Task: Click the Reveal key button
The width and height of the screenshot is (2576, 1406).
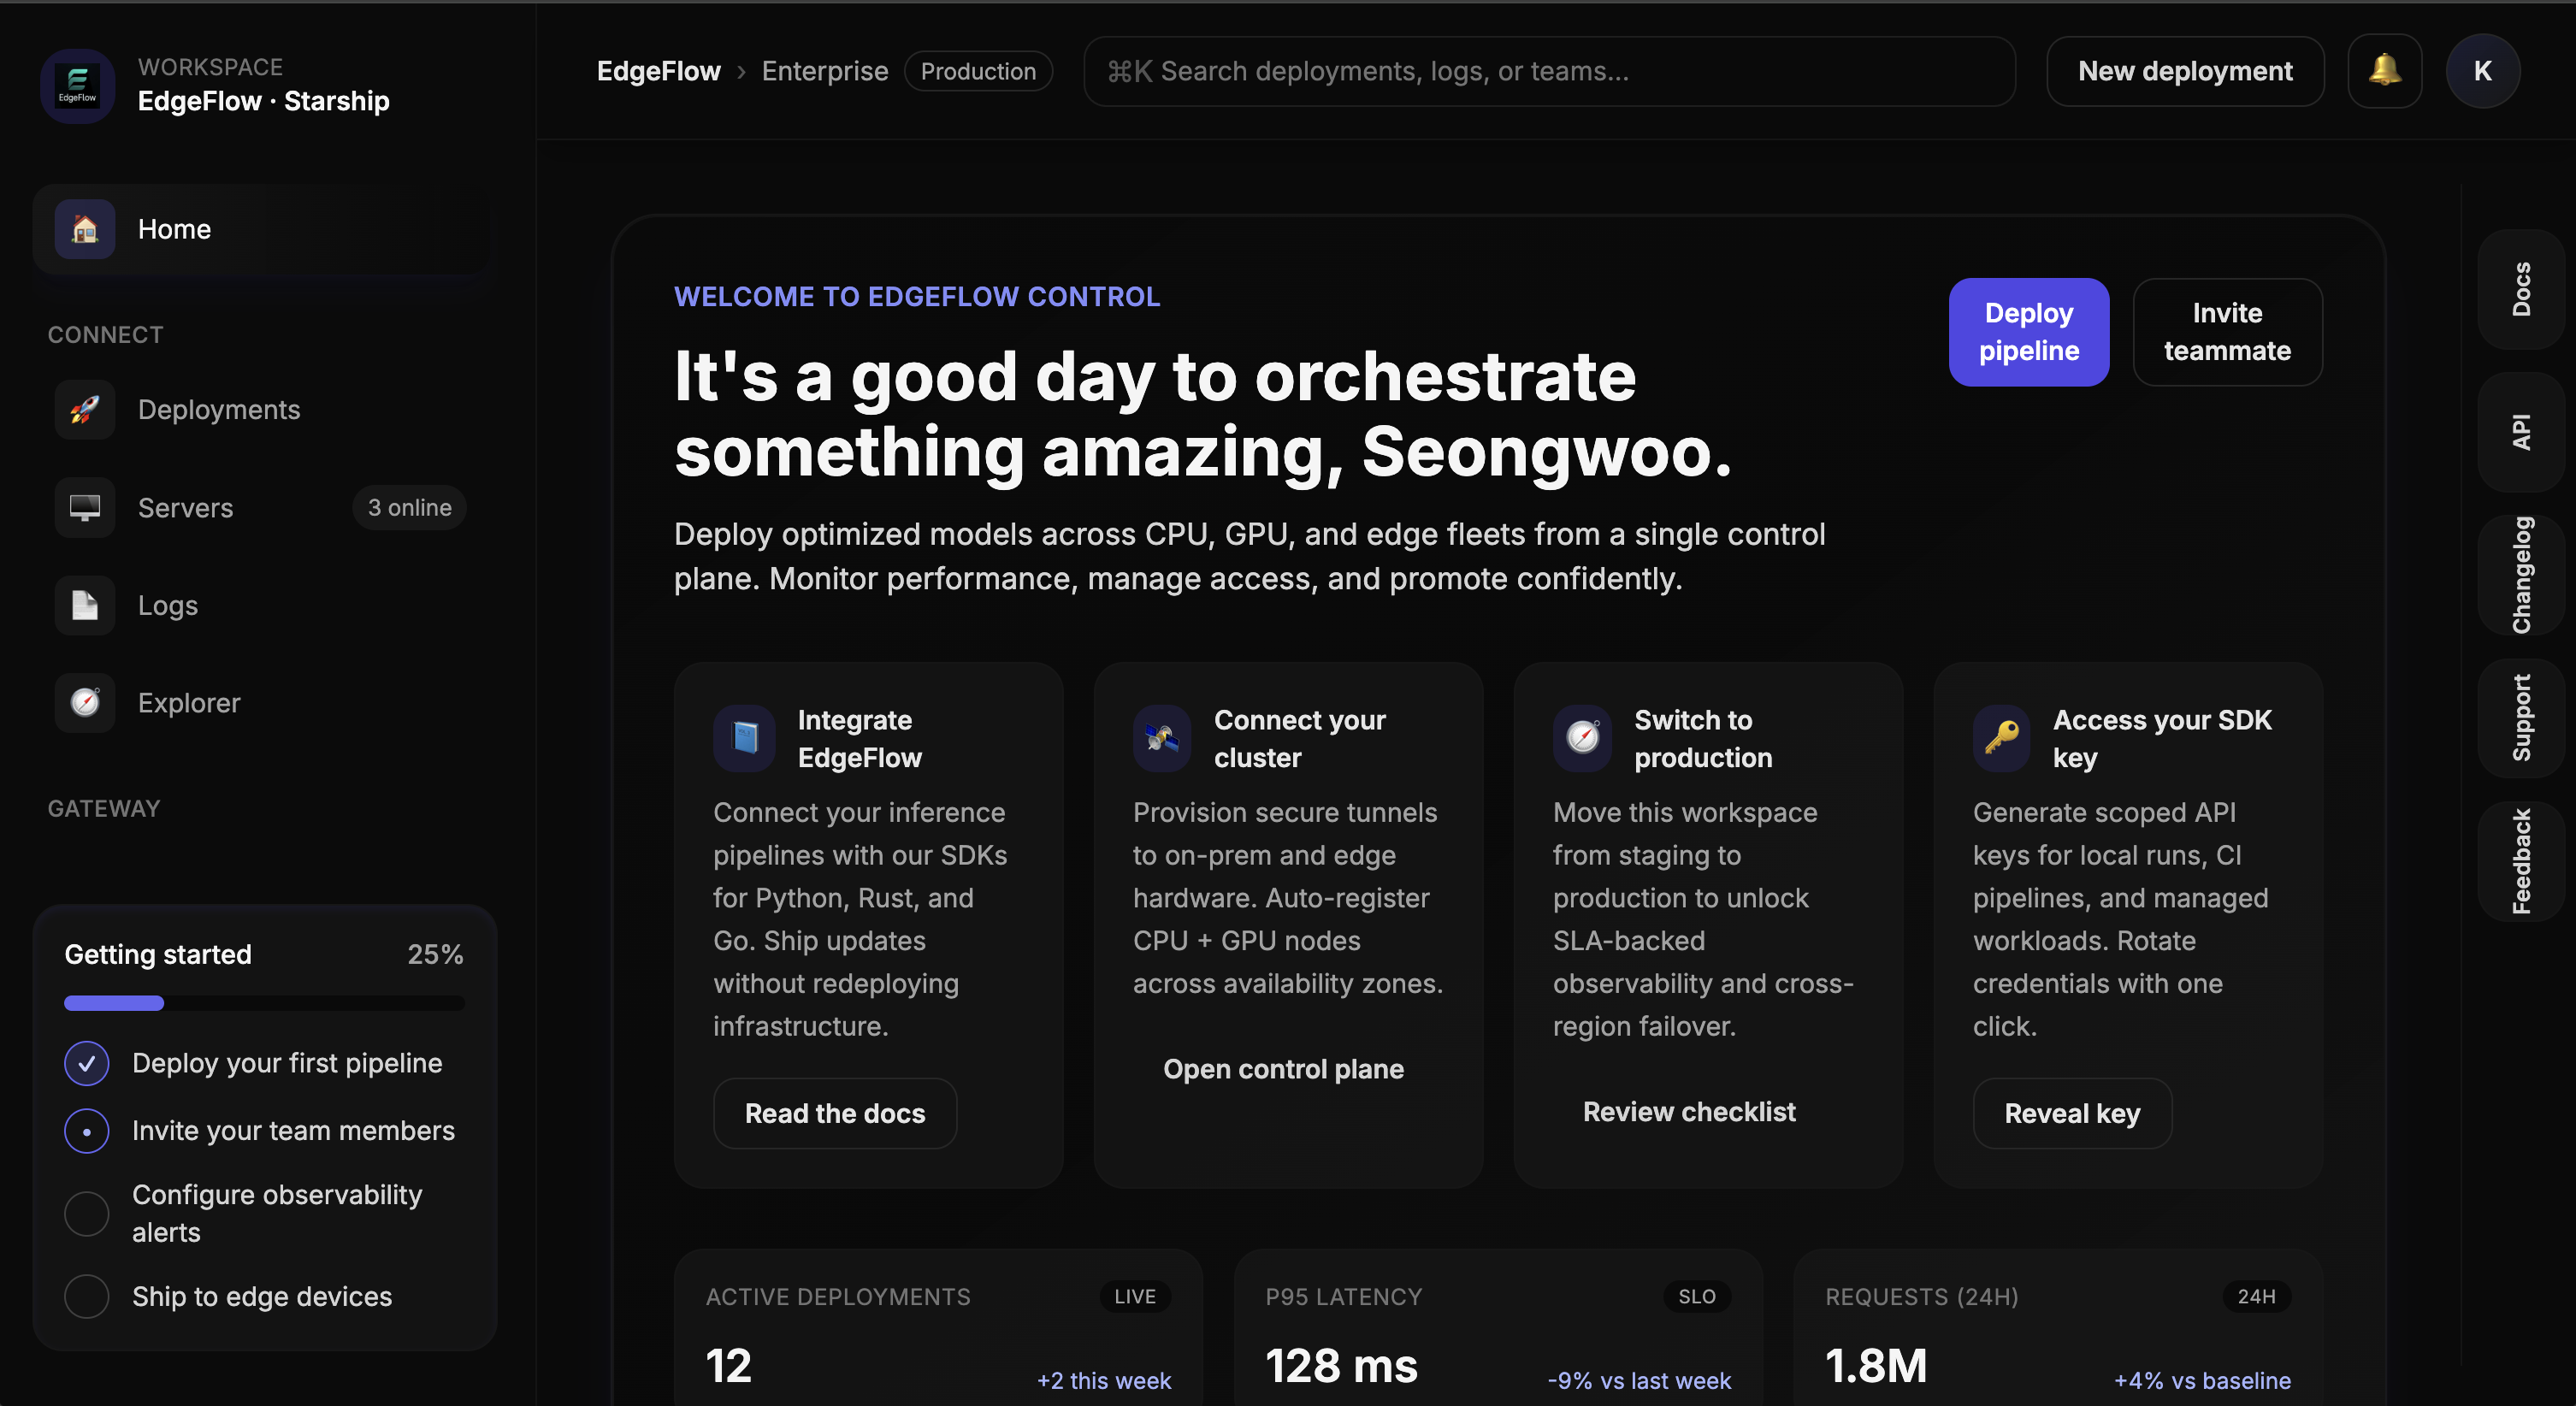Action: coord(2071,1113)
